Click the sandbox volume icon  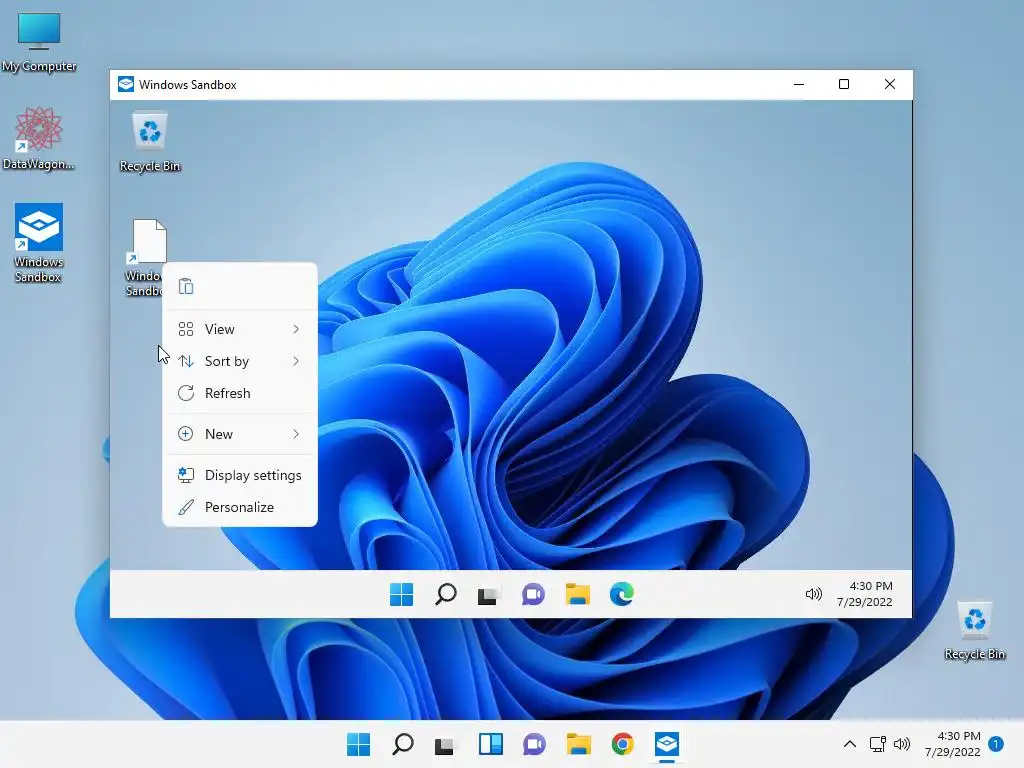pyautogui.click(x=813, y=594)
